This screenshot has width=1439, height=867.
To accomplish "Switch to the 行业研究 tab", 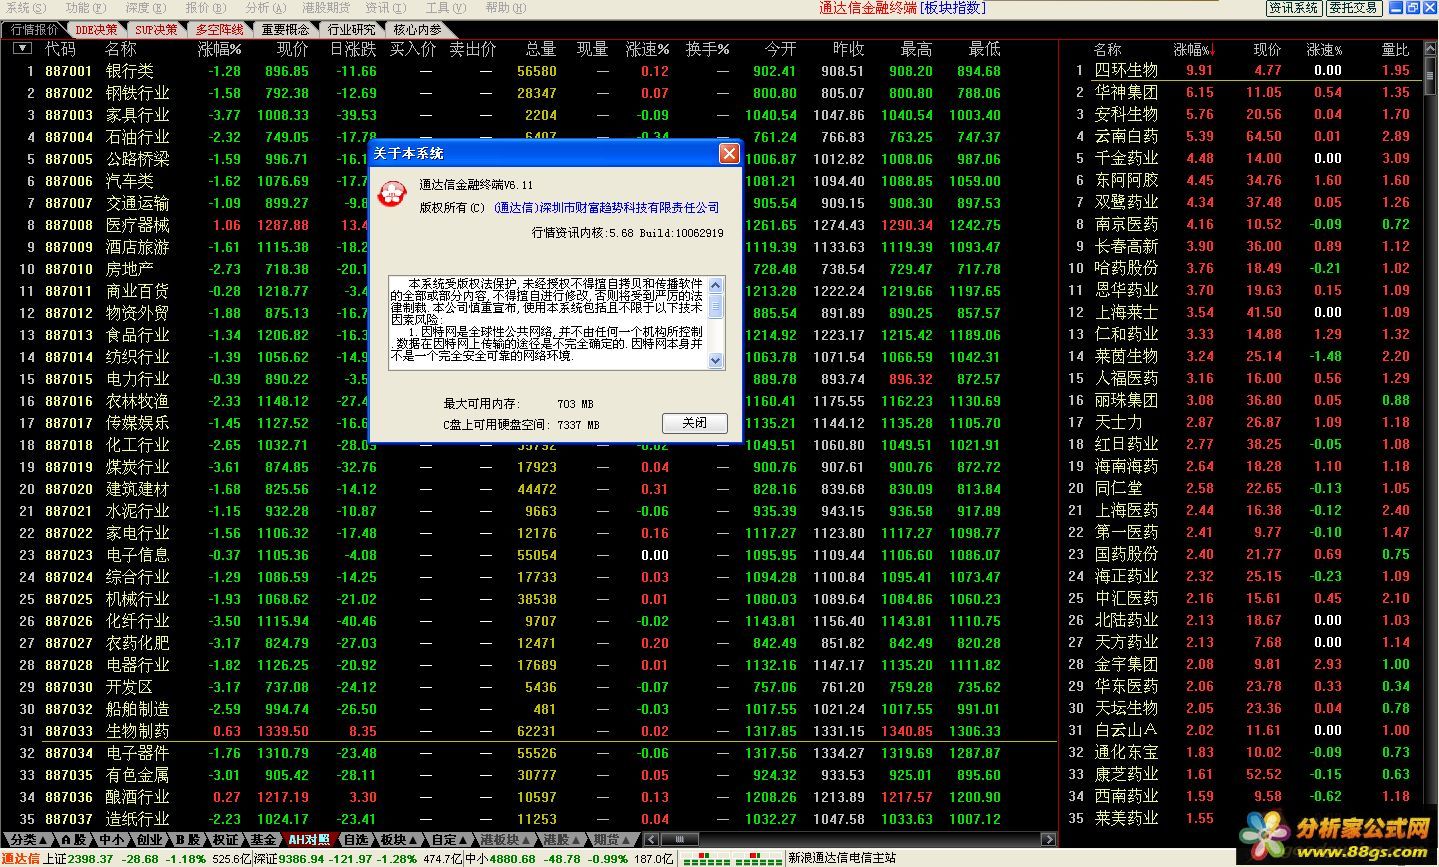I will pyautogui.click(x=352, y=30).
